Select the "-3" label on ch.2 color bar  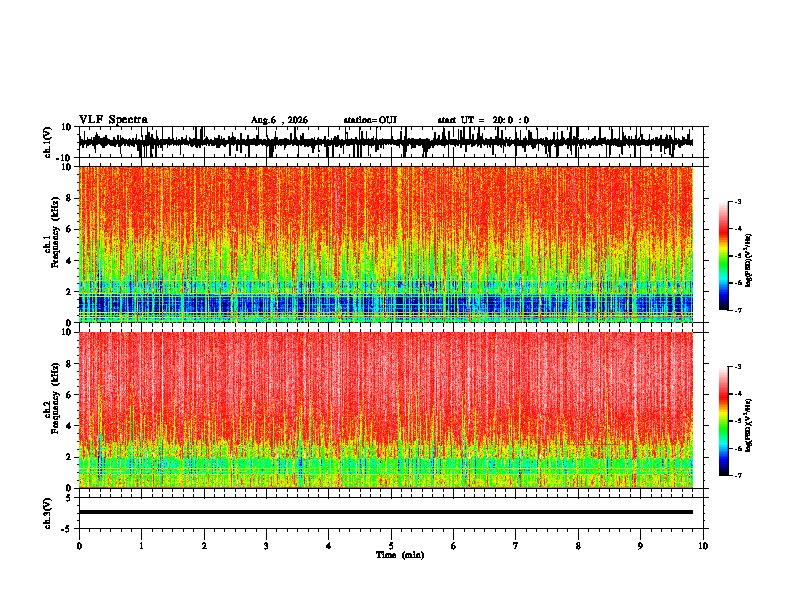(737, 367)
